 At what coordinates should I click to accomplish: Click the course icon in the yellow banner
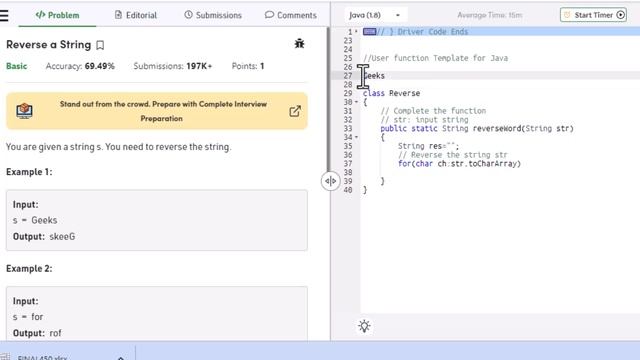[24, 111]
